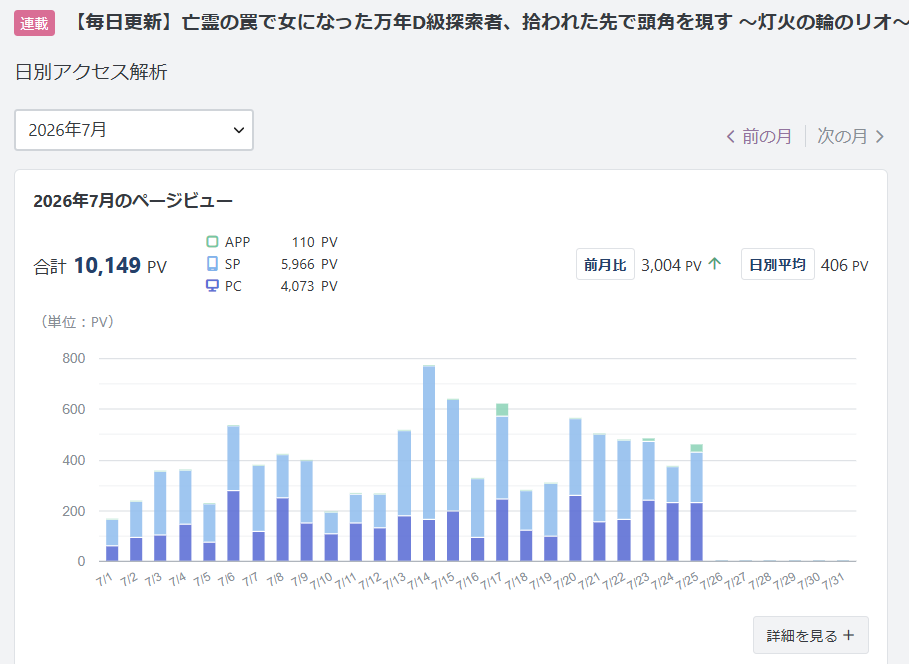Click the 連載 badge
909x664 pixels.
click(34, 23)
